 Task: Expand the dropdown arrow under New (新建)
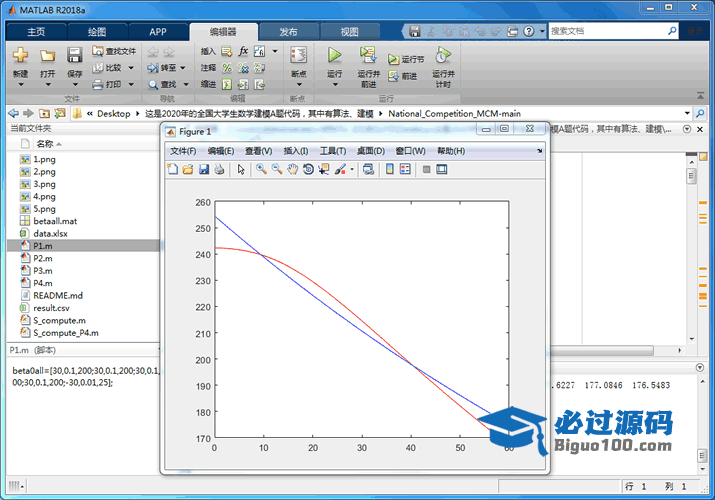click(x=21, y=85)
